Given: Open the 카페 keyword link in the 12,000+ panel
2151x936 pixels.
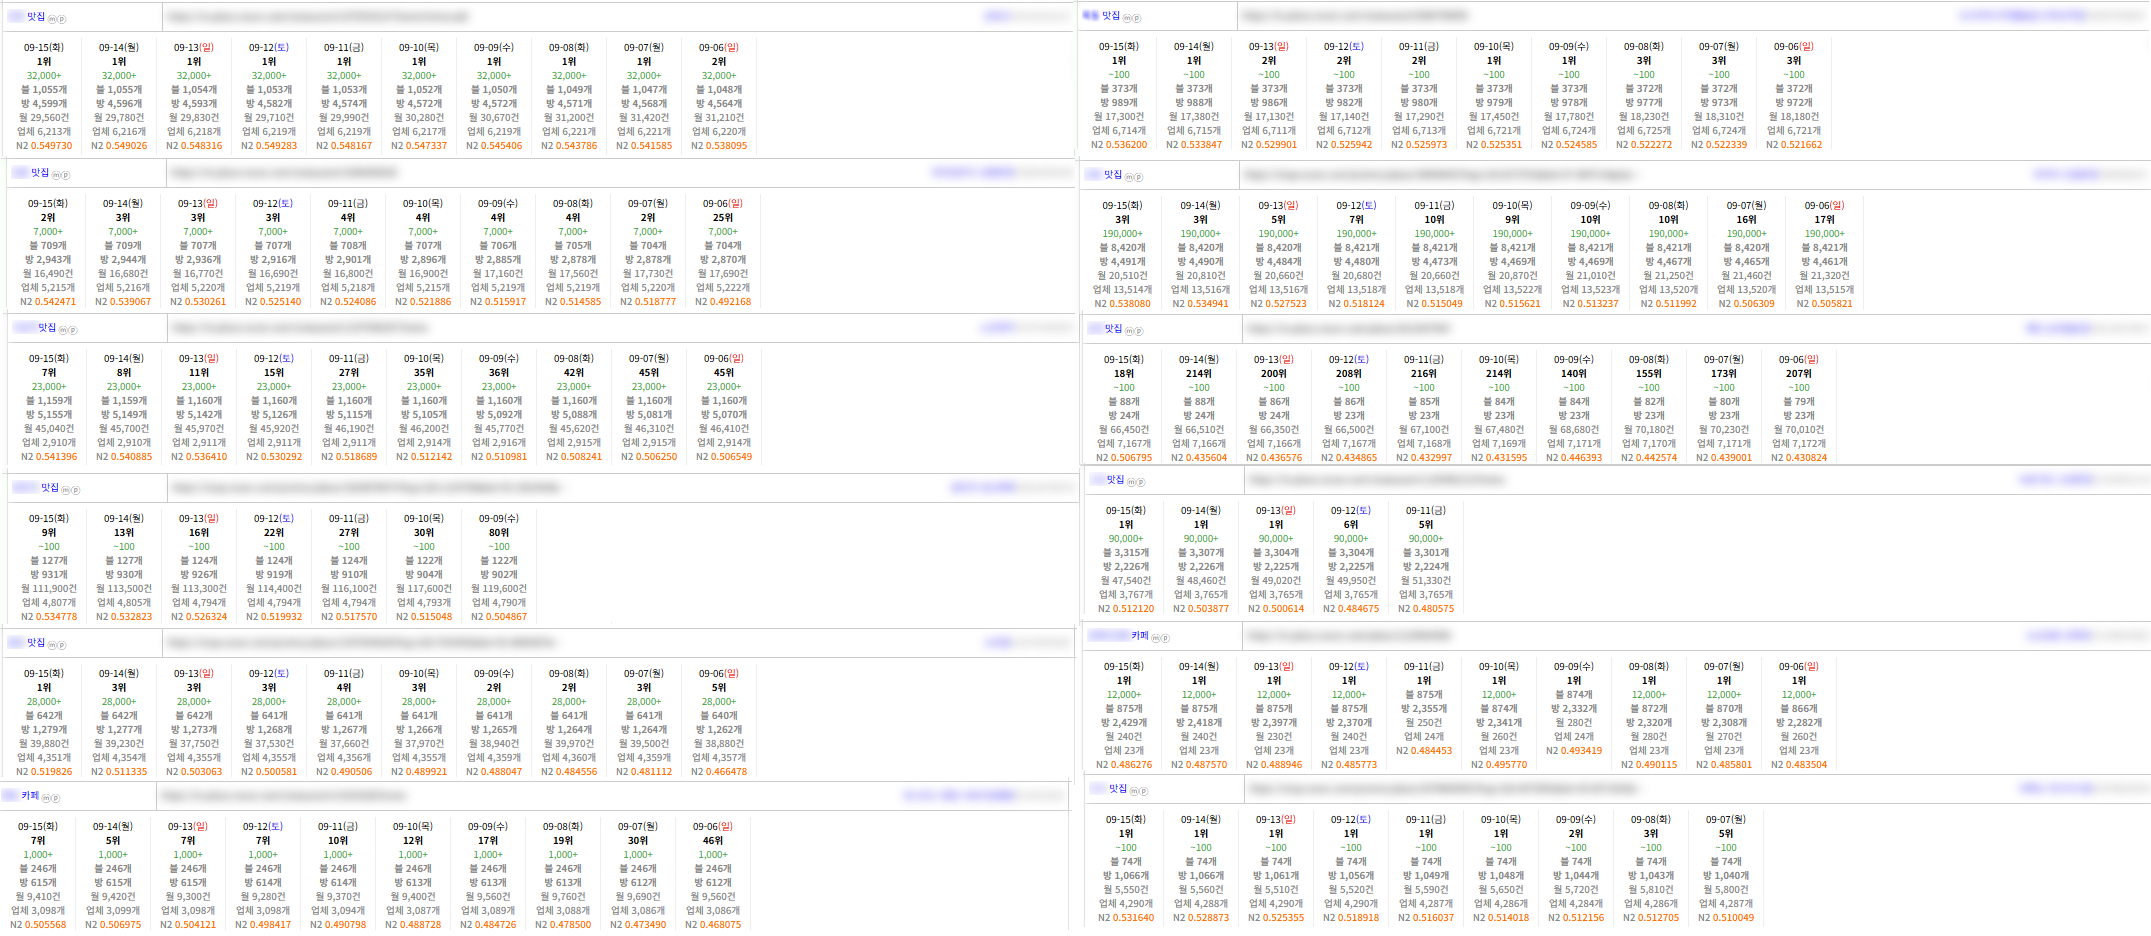Looking at the screenshot, I should pyautogui.click(x=1140, y=636).
